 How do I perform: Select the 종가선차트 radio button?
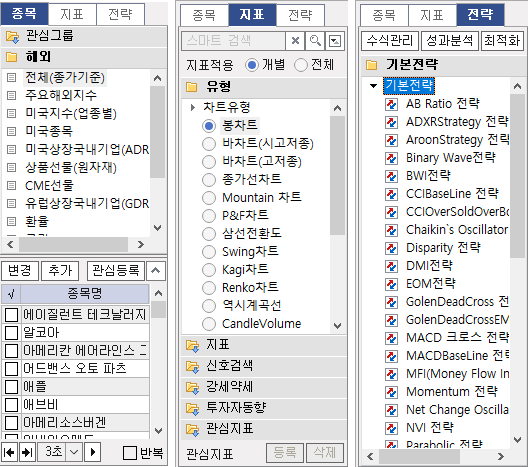point(209,179)
